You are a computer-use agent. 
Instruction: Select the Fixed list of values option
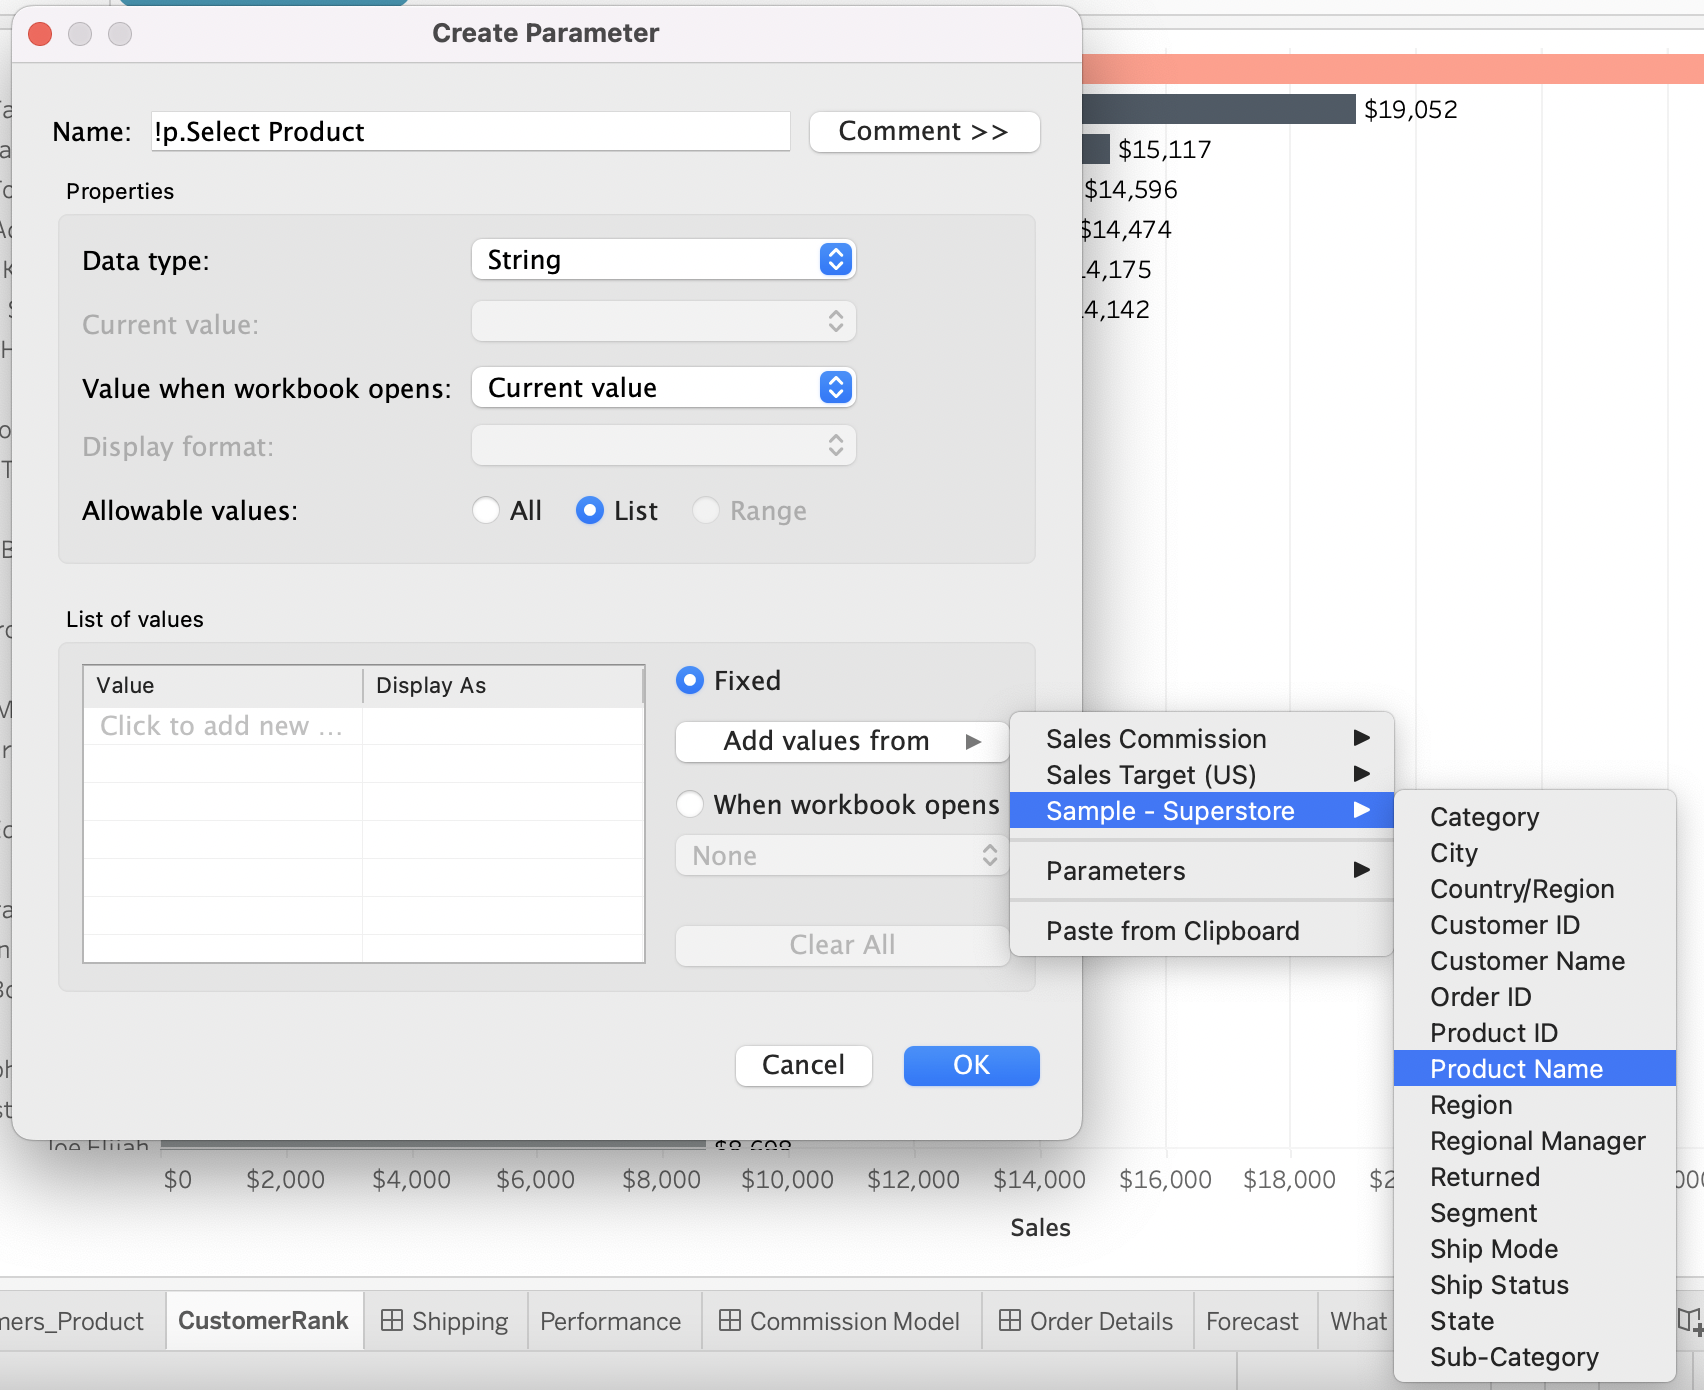point(689,680)
